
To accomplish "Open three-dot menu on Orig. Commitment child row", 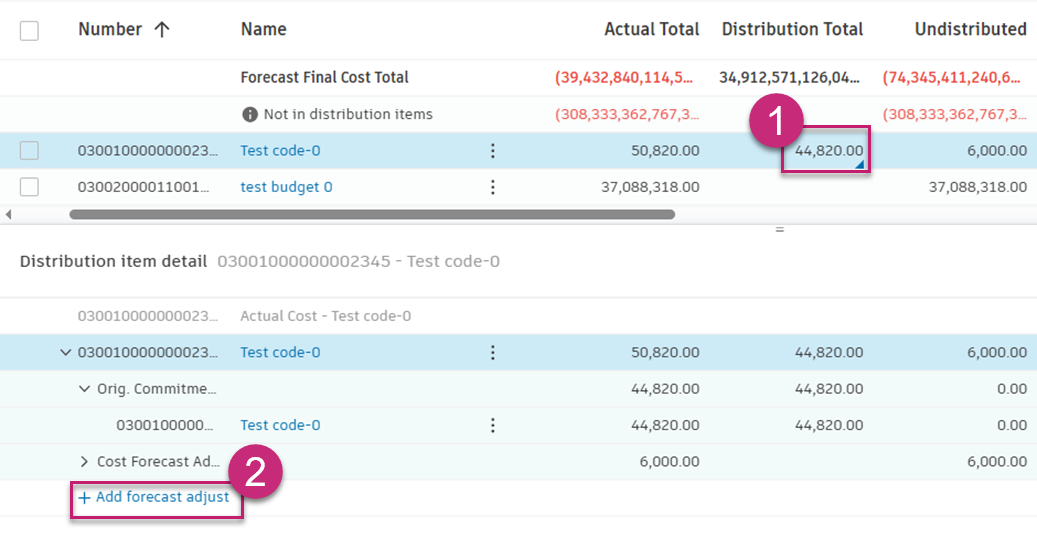I will 492,425.
